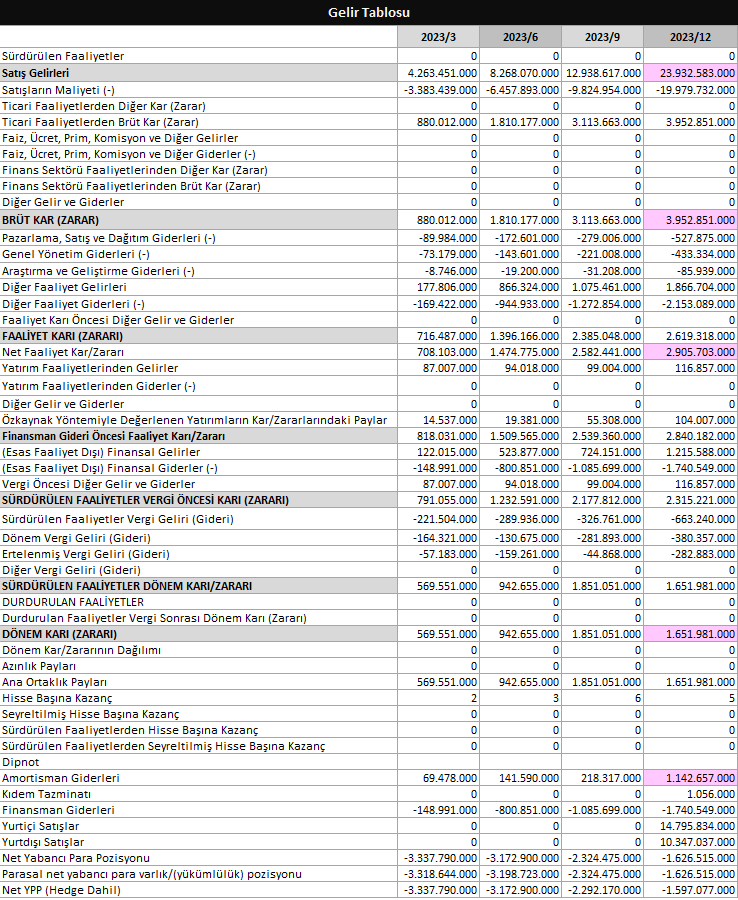Select cell value -2.153.089.000
This screenshot has width=738, height=900.
690,304
